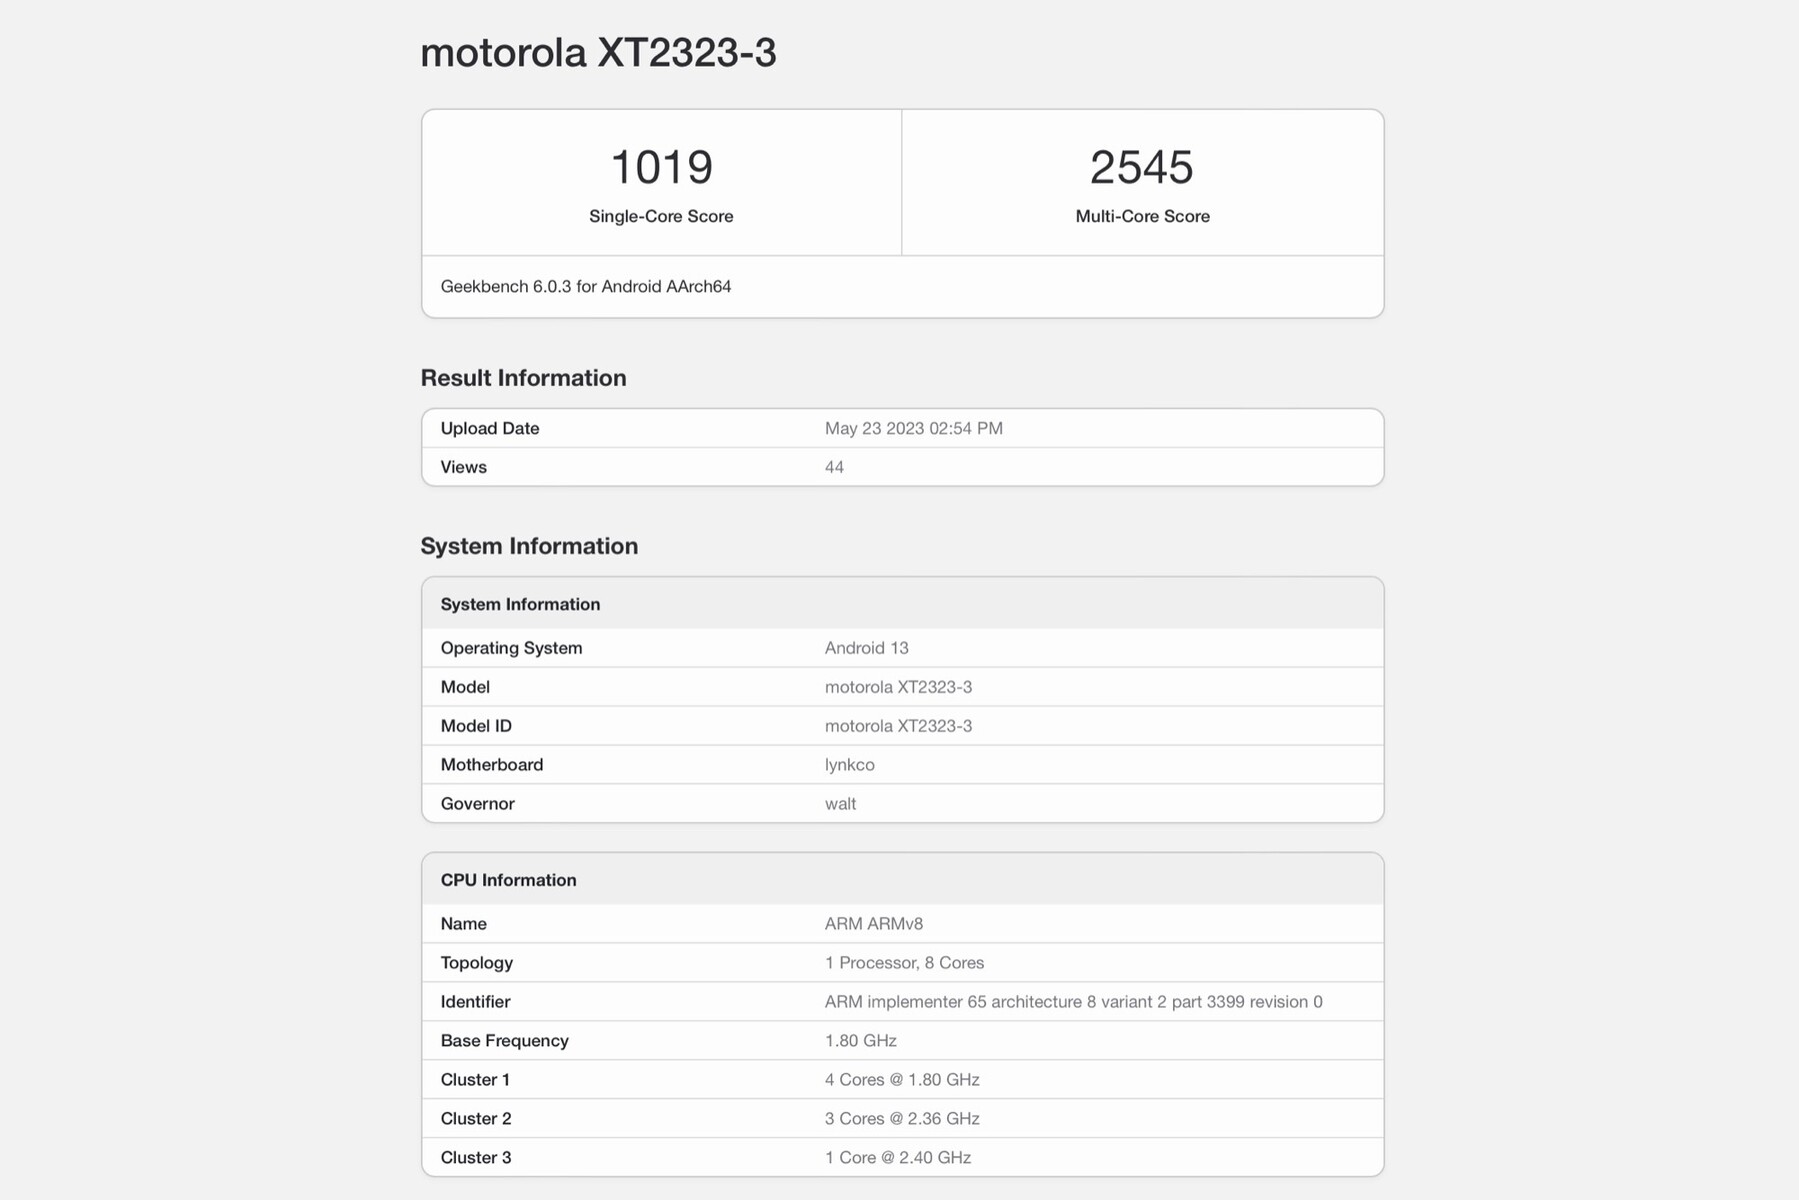The height and width of the screenshot is (1200, 1799).
Task: Select the Single-Core Score label
Action: pyautogui.click(x=661, y=216)
